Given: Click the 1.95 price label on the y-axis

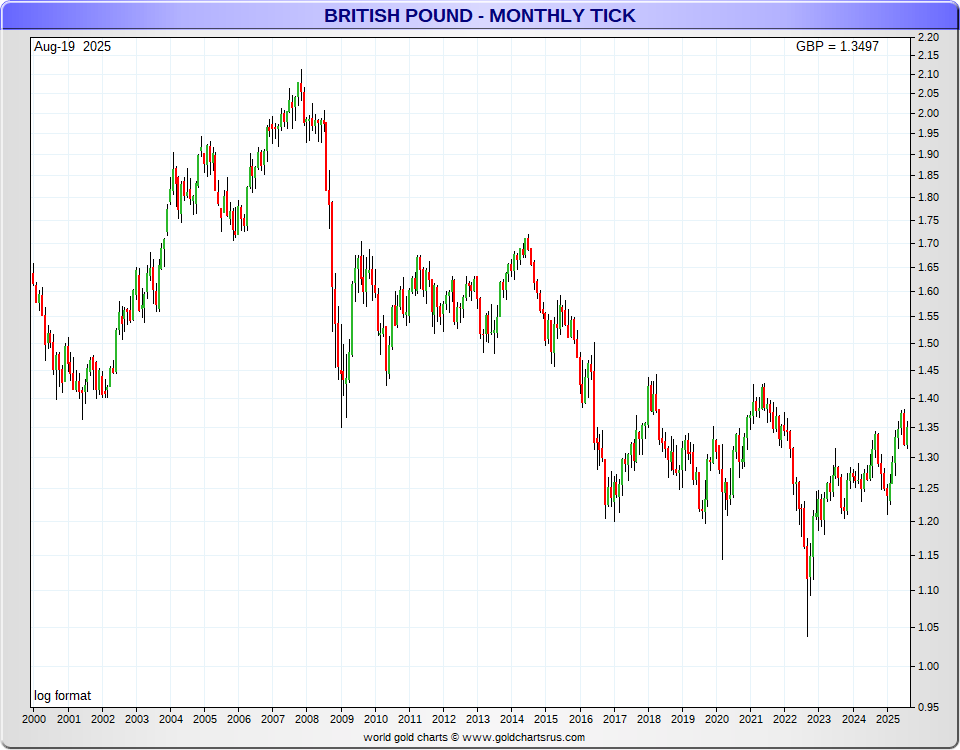Looking at the screenshot, I should pyautogui.click(x=929, y=133).
